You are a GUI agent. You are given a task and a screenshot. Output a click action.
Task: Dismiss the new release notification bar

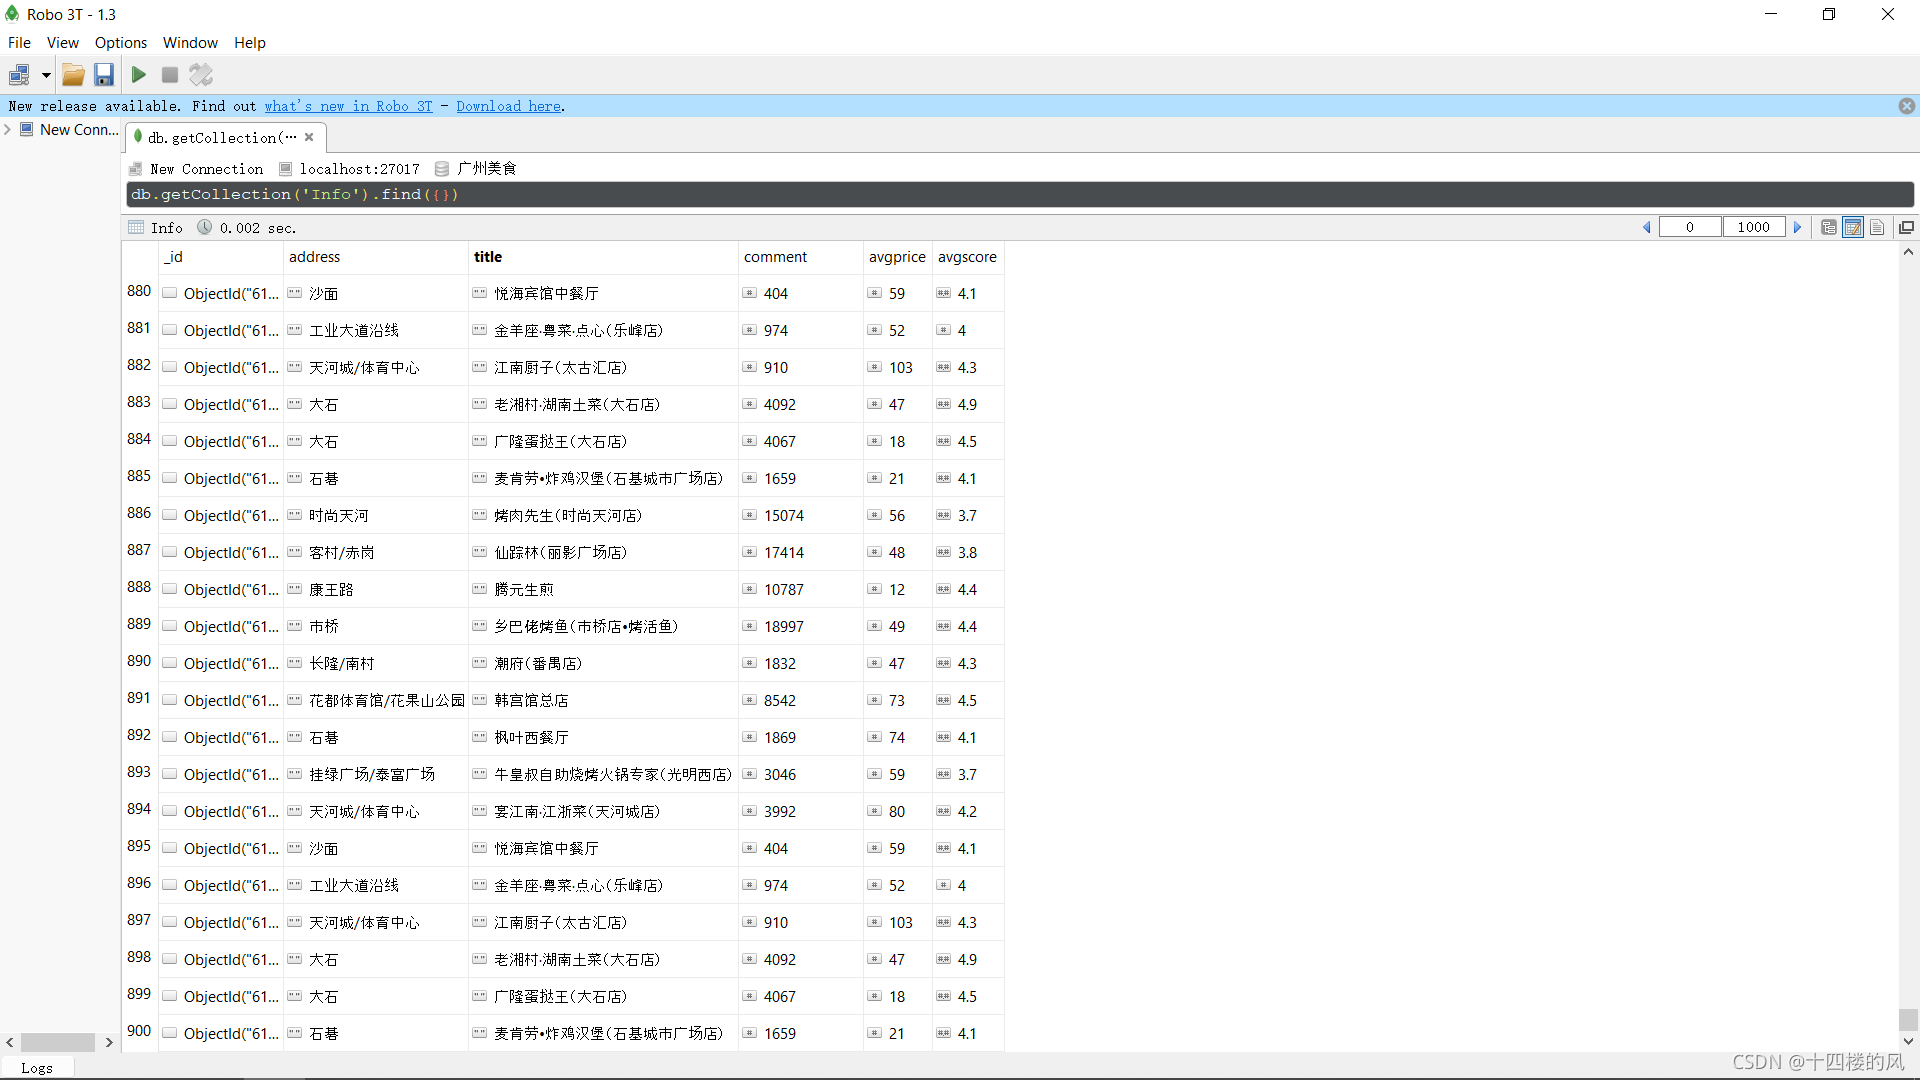(1907, 106)
